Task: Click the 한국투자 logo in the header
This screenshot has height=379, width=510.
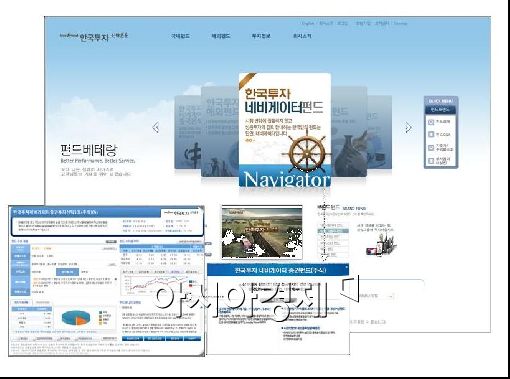Action: pyautogui.click(x=94, y=37)
